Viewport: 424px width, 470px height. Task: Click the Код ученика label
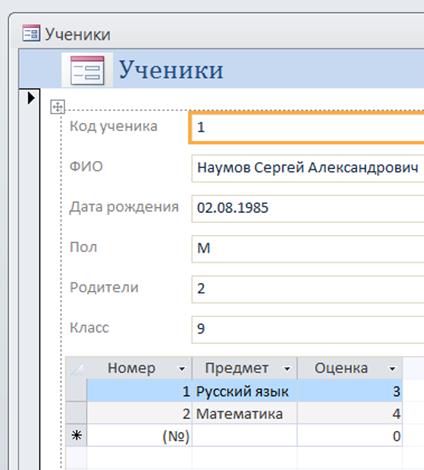(x=113, y=126)
